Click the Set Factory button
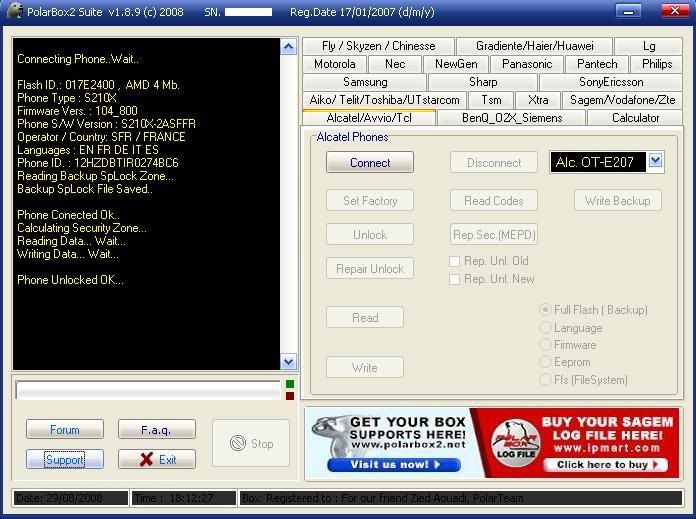This screenshot has height=519, width=696. click(x=370, y=201)
